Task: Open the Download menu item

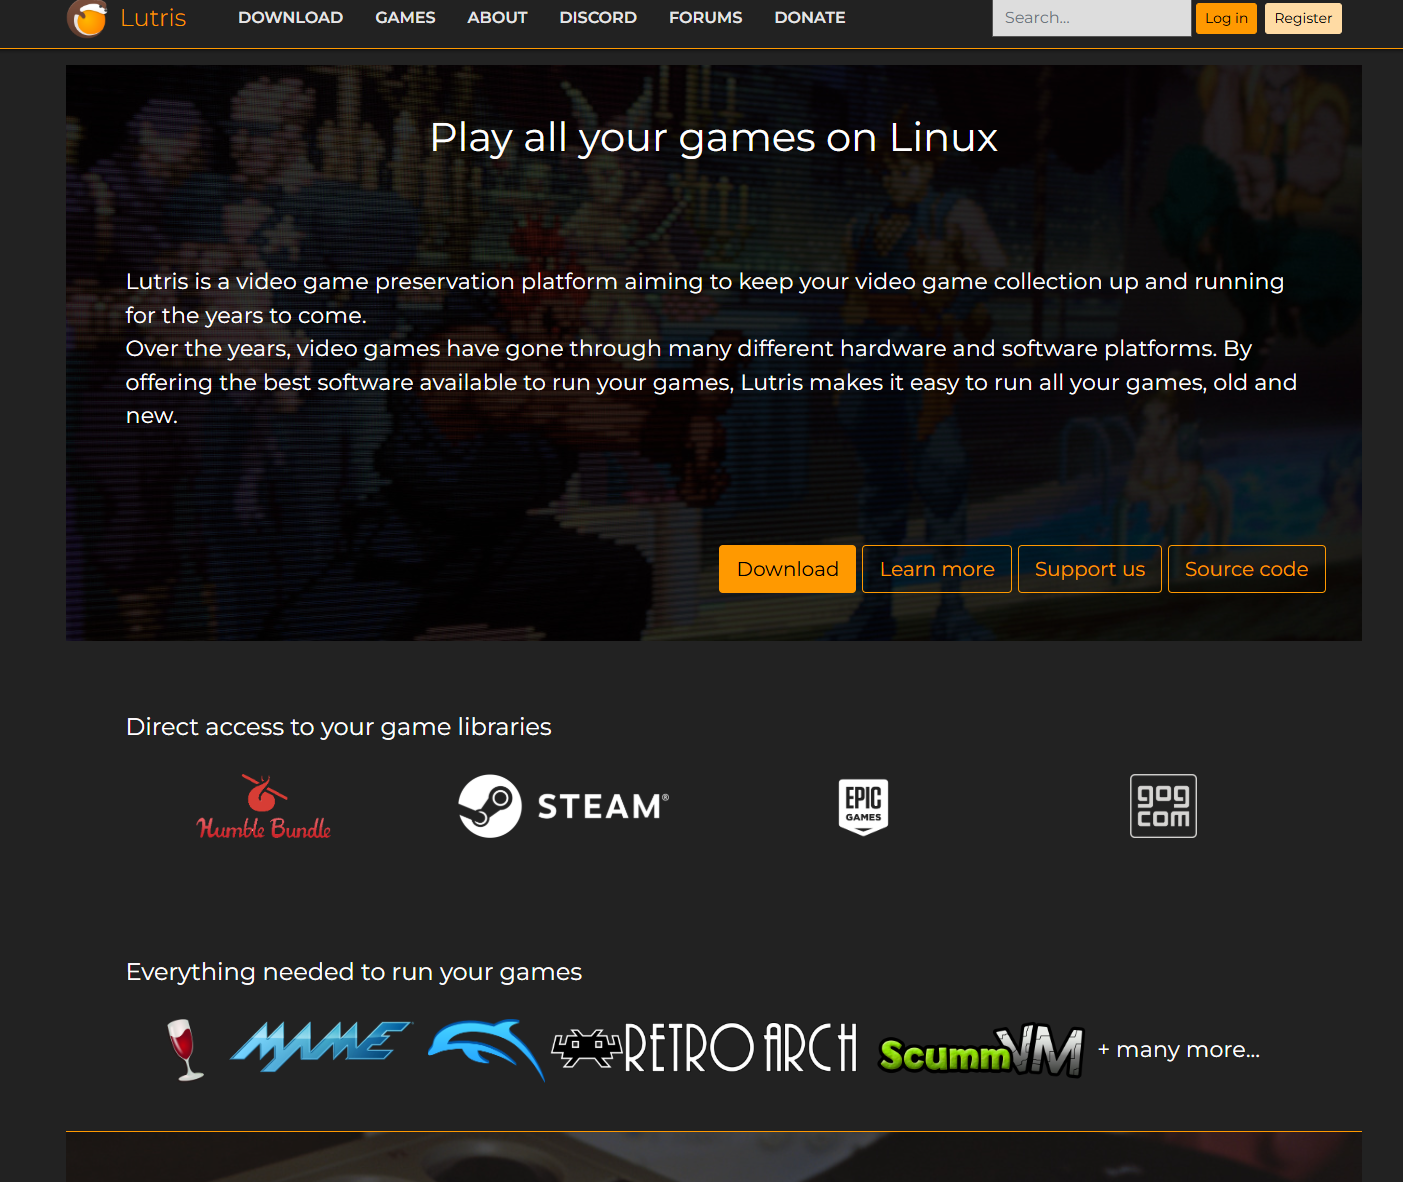Action: tap(290, 18)
